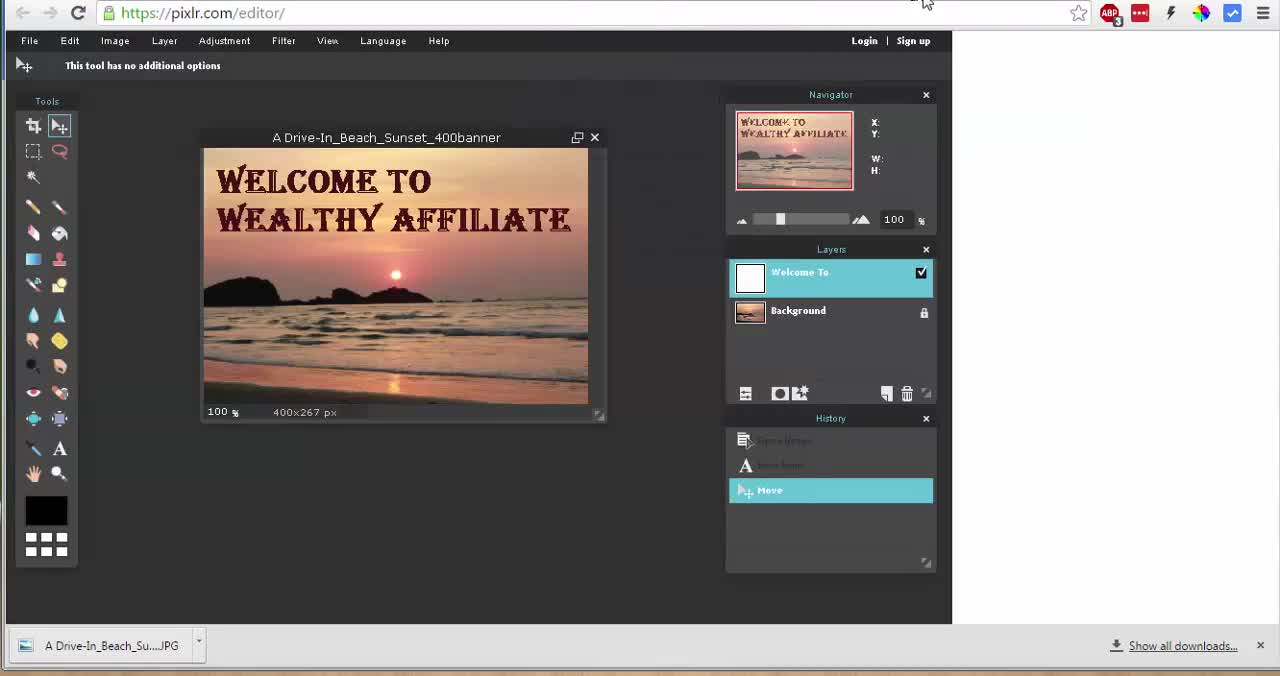Image resolution: width=1280 pixels, height=676 pixels.
Task: Open the View menu
Action: click(328, 41)
